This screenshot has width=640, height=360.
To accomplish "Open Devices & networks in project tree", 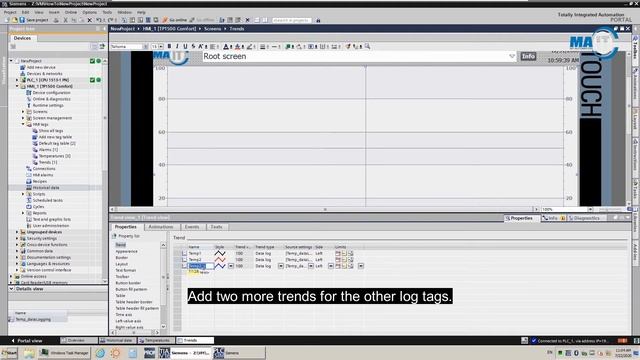I will pos(44,73).
